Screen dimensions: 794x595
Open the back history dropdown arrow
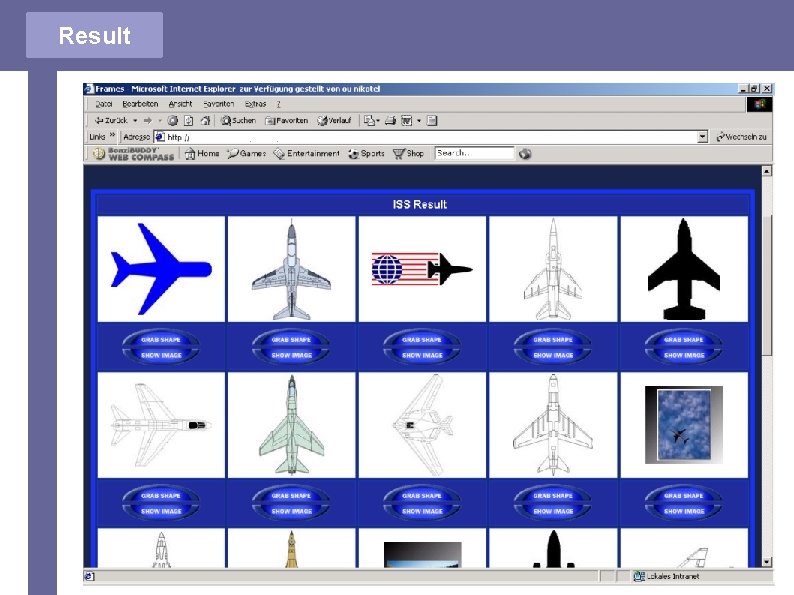click(x=135, y=121)
